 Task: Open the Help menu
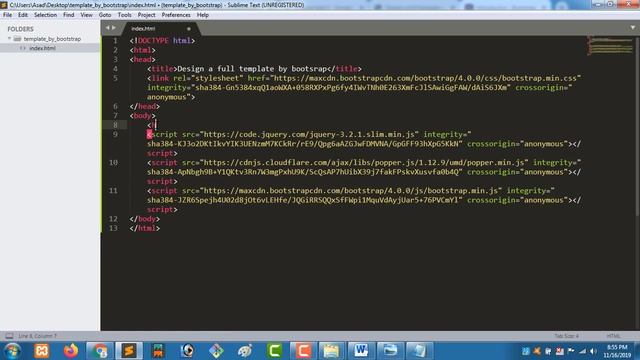click(203, 15)
